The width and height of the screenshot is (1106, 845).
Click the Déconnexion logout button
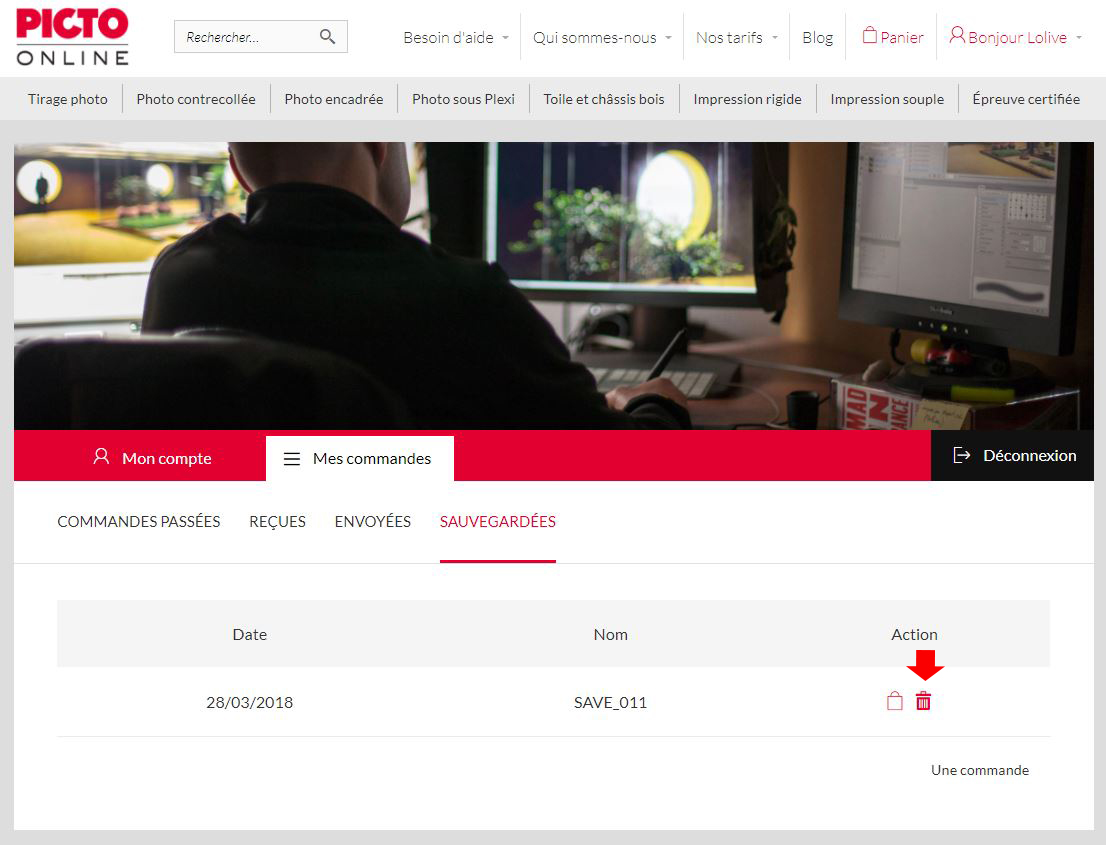pos(1013,456)
